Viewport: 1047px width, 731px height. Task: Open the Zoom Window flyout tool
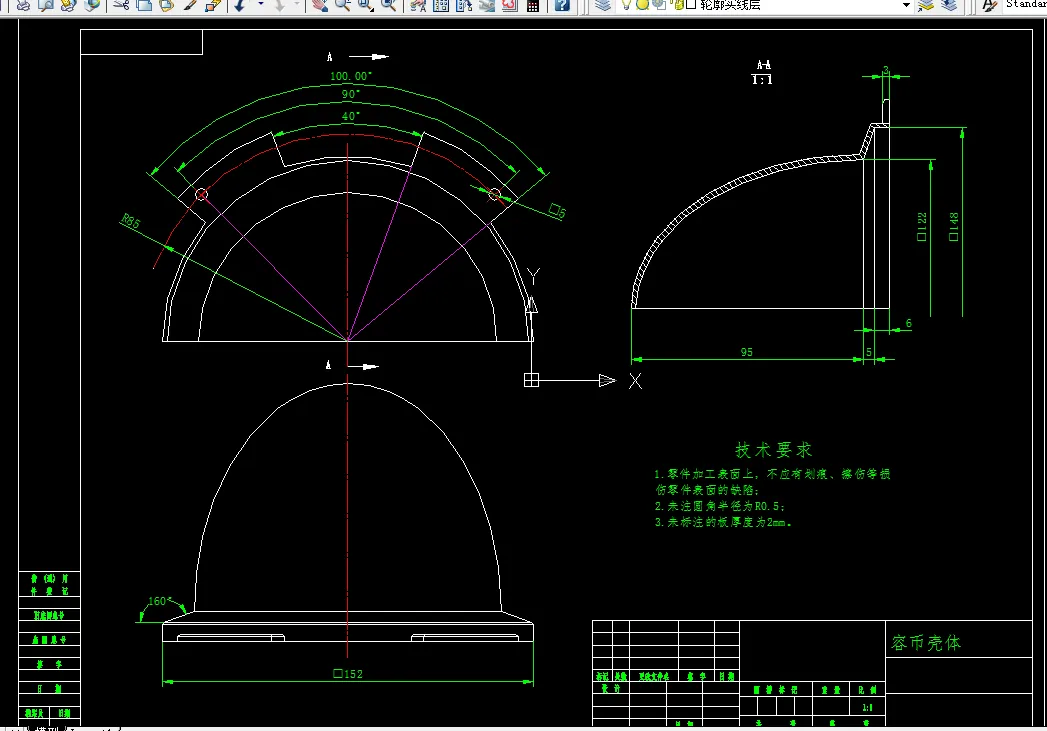tap(365, 5)
